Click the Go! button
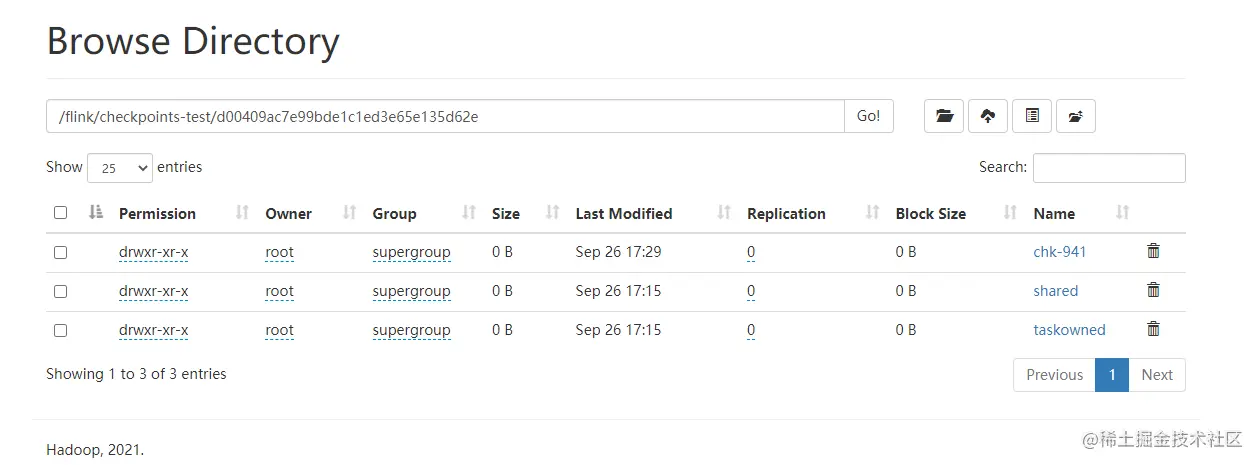The height and width of the screenshot is (465, 1258). pyautogui.click(x=869, y=116)
